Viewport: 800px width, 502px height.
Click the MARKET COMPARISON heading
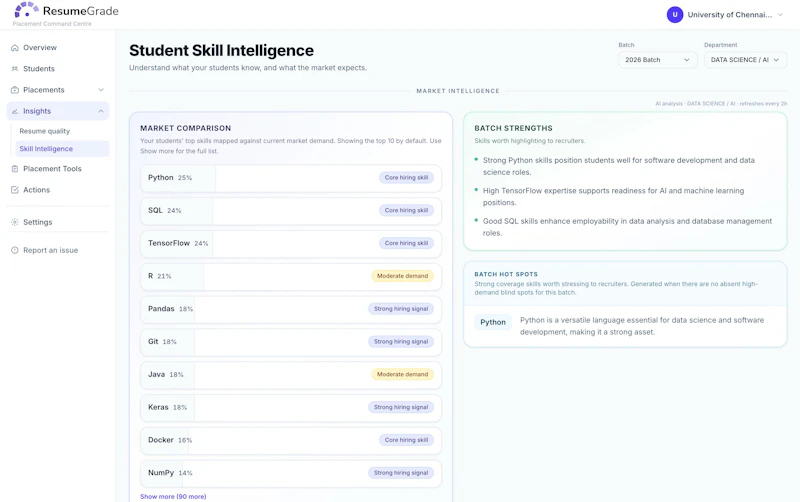pos(186,128)
